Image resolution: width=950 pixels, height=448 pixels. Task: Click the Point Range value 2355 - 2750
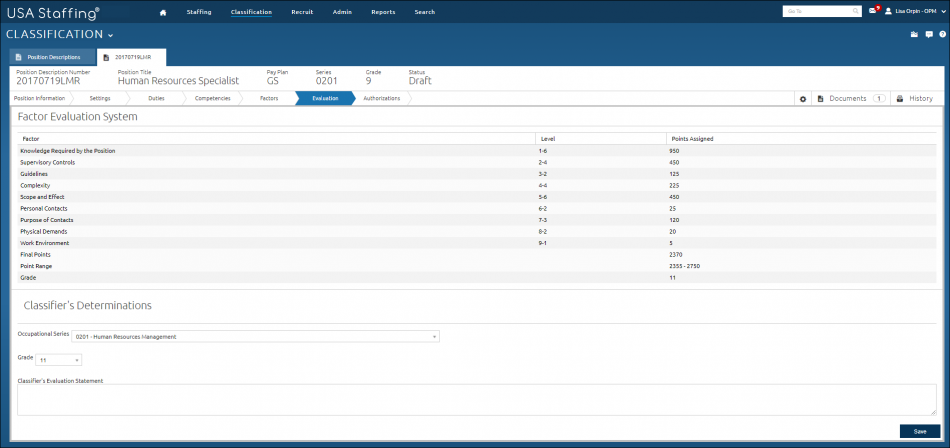685,266
